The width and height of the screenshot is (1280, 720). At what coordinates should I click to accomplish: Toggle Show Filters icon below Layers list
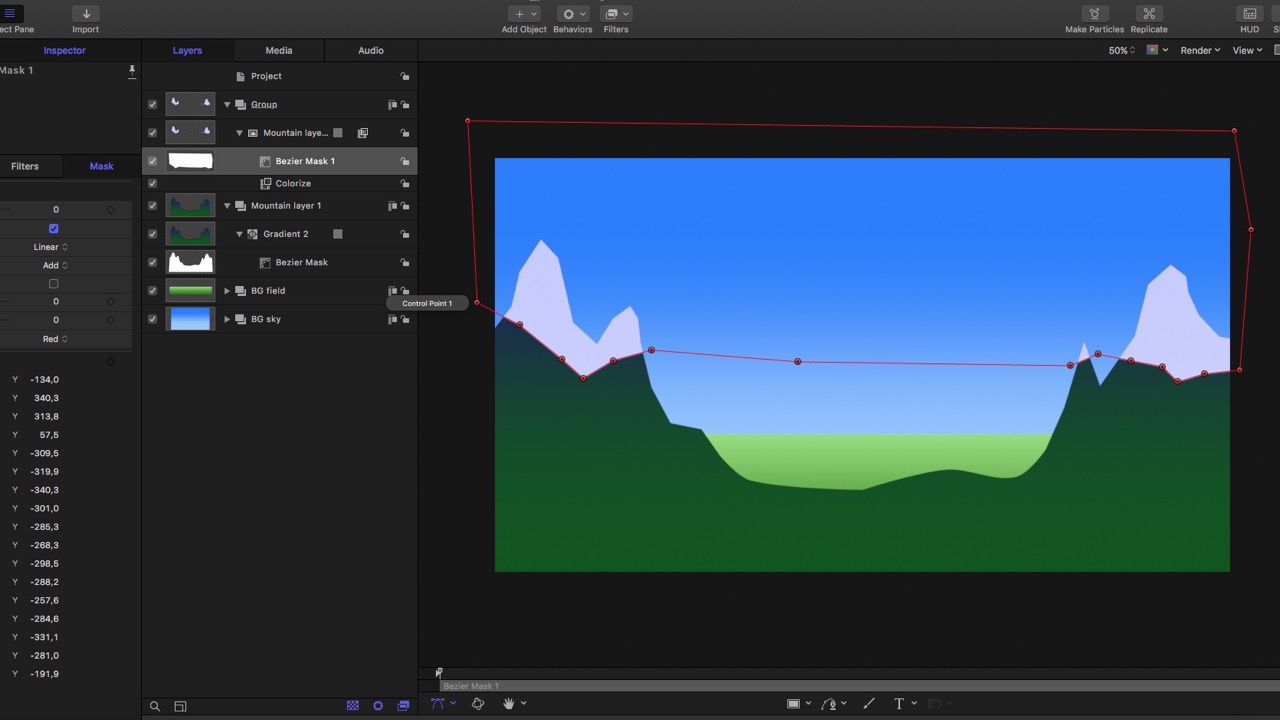403,706
